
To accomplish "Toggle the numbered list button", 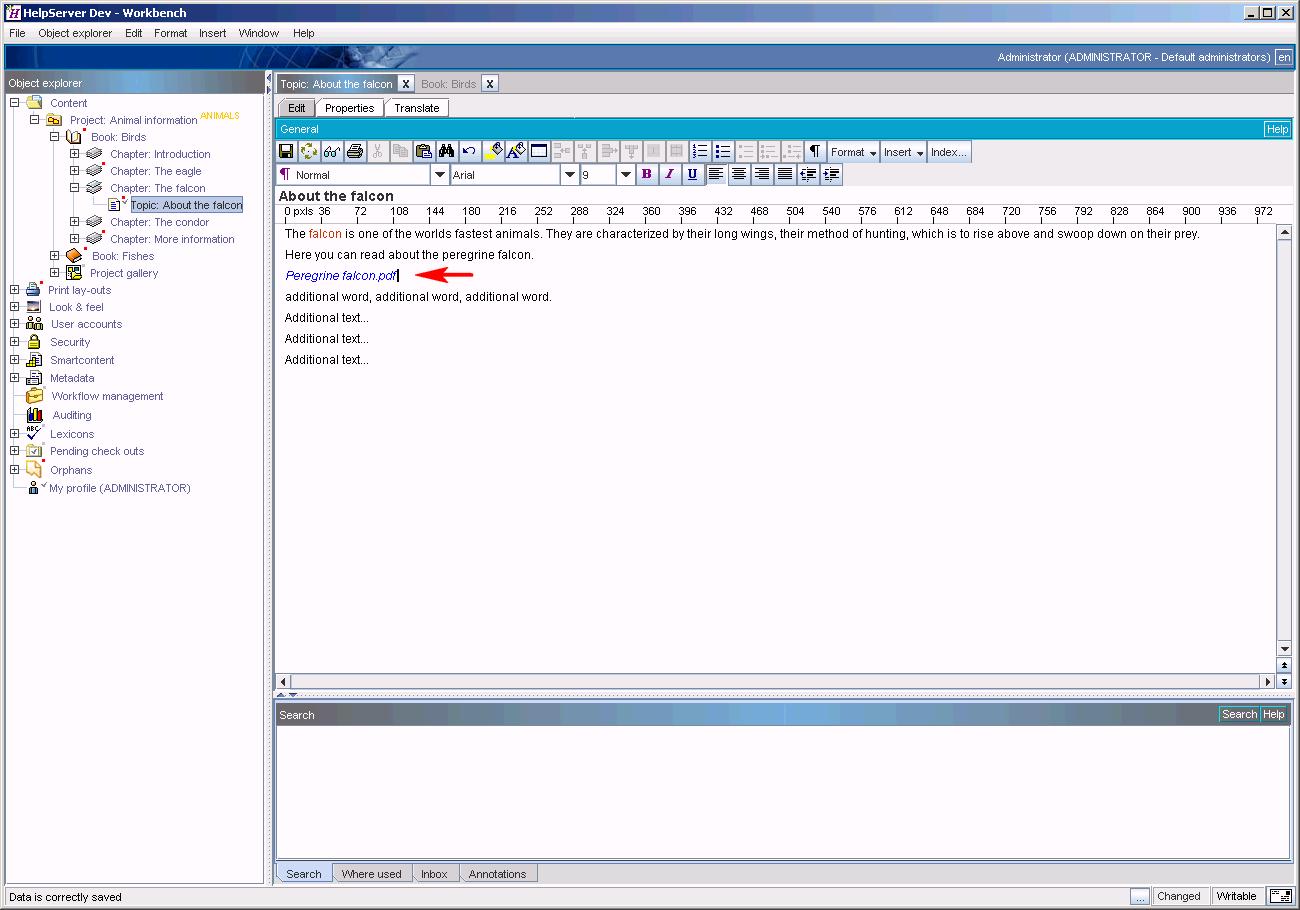I will click(700, 152).
